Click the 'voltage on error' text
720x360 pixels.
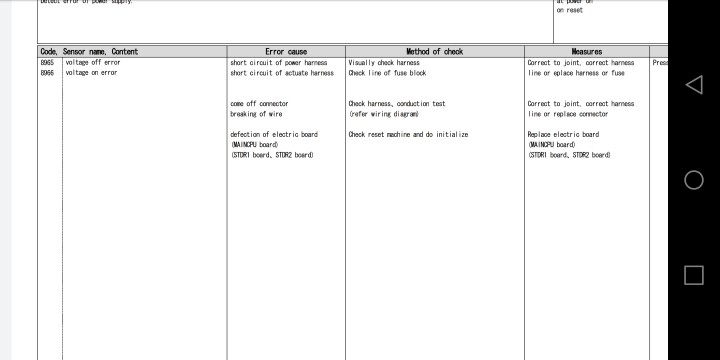(91, 73)
